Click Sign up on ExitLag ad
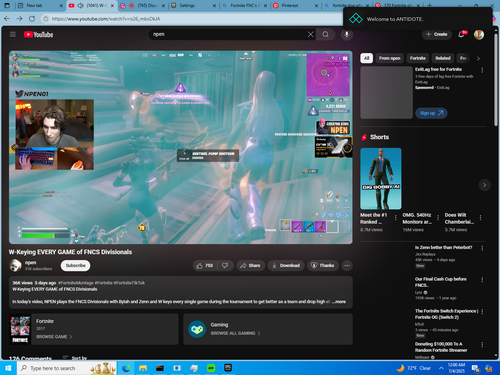 (x=431, y=113)
